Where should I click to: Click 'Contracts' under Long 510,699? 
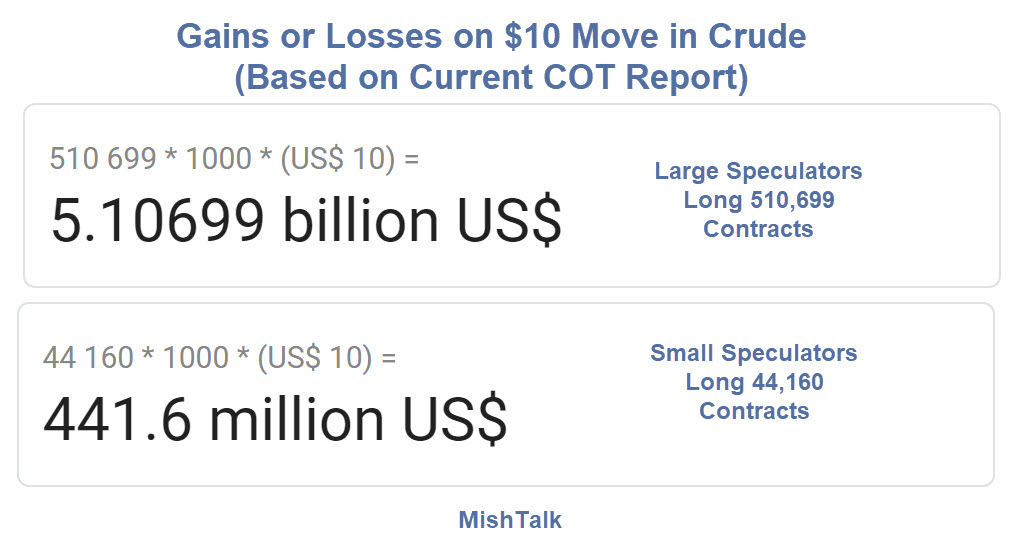(758, 229)
